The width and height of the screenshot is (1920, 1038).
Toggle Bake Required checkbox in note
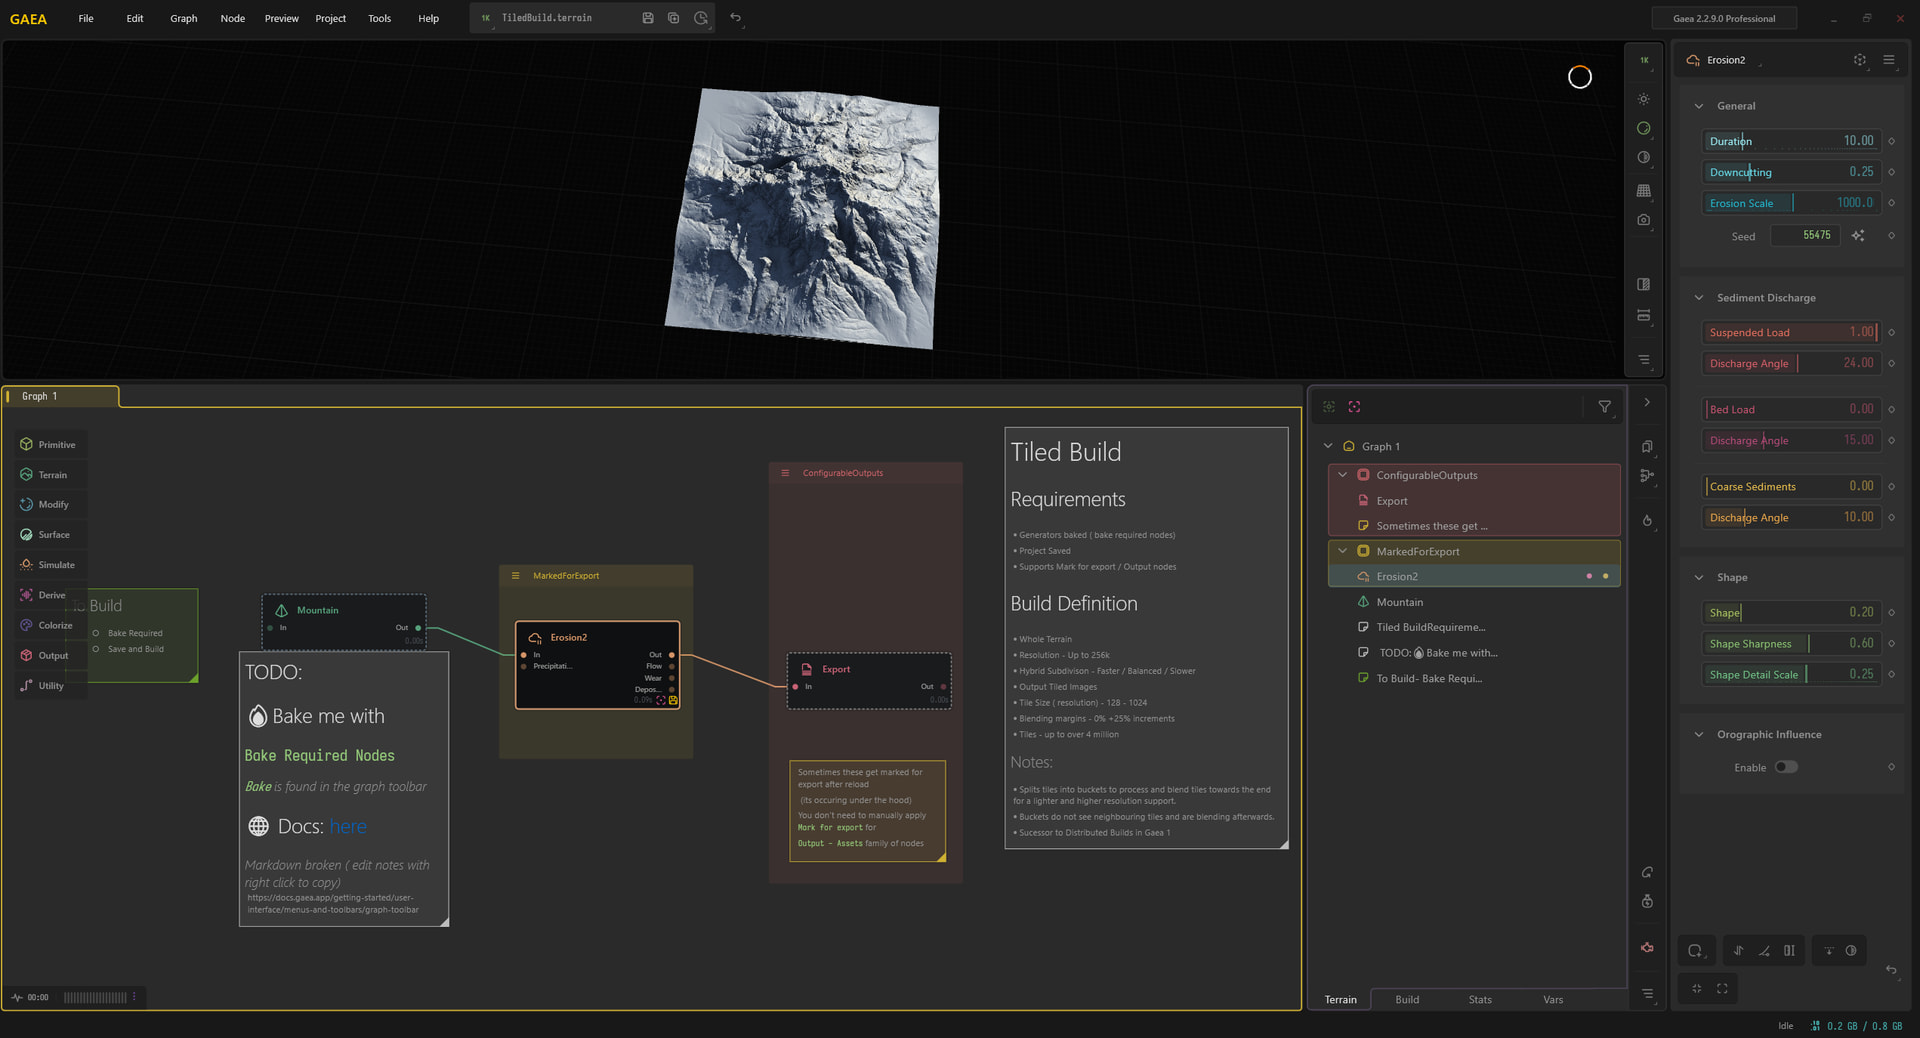(96, 633)
